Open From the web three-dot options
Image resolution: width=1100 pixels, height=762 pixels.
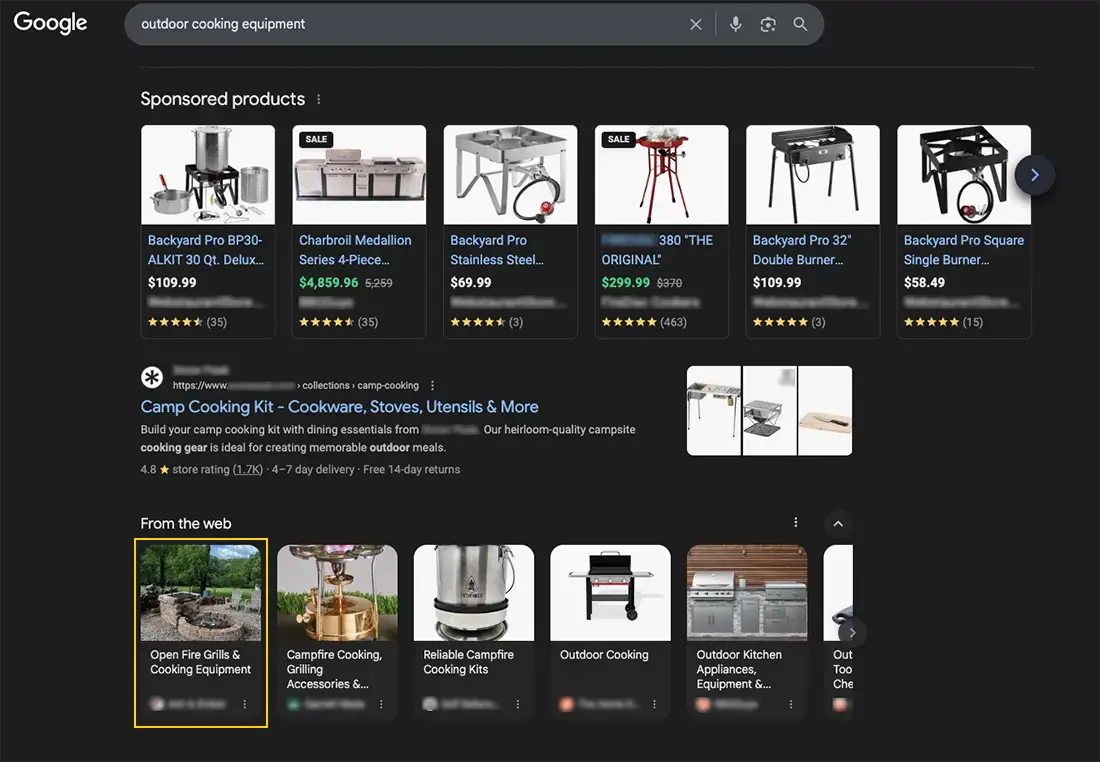click(x=796, y=522)
